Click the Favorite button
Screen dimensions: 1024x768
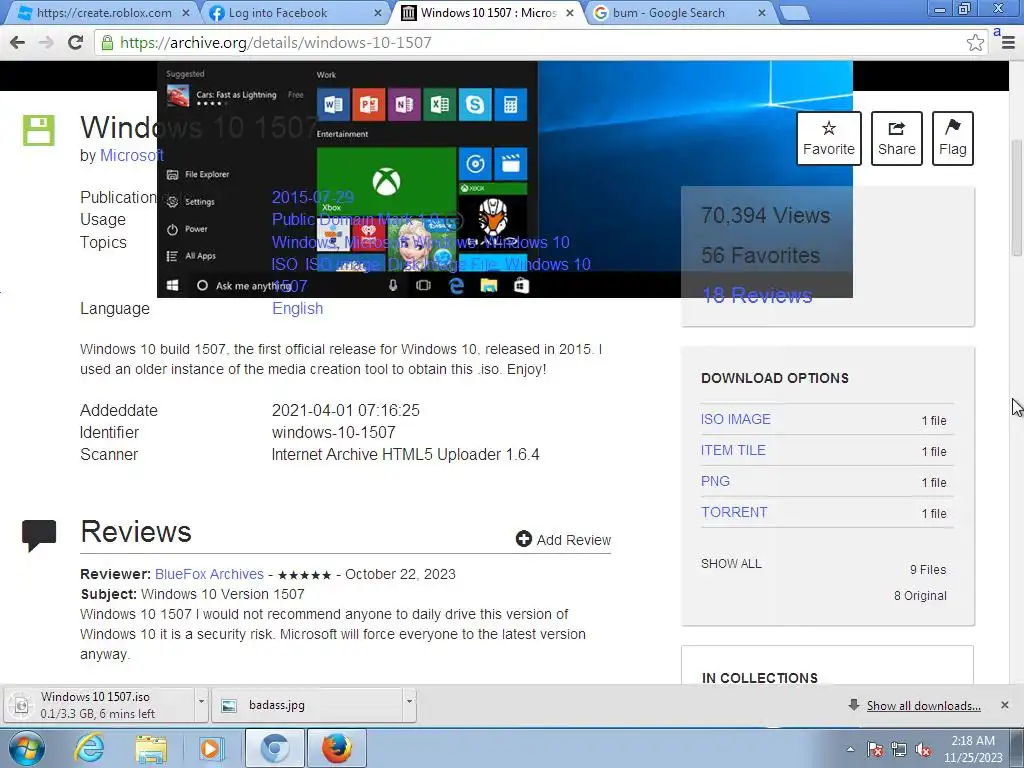point(829,138)
